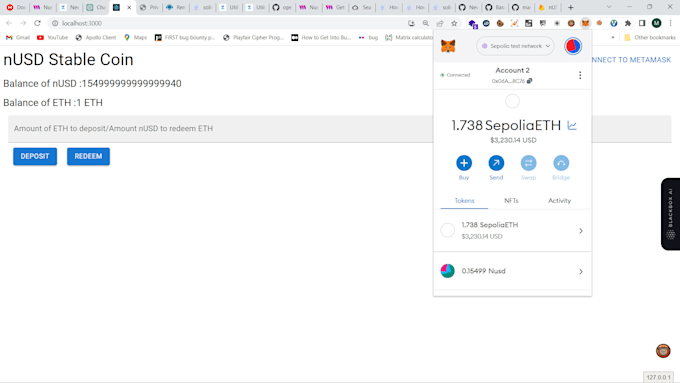Viewport: 680px width, 383px height.
Task: Go back to previous page
Action: pos(9,23)
